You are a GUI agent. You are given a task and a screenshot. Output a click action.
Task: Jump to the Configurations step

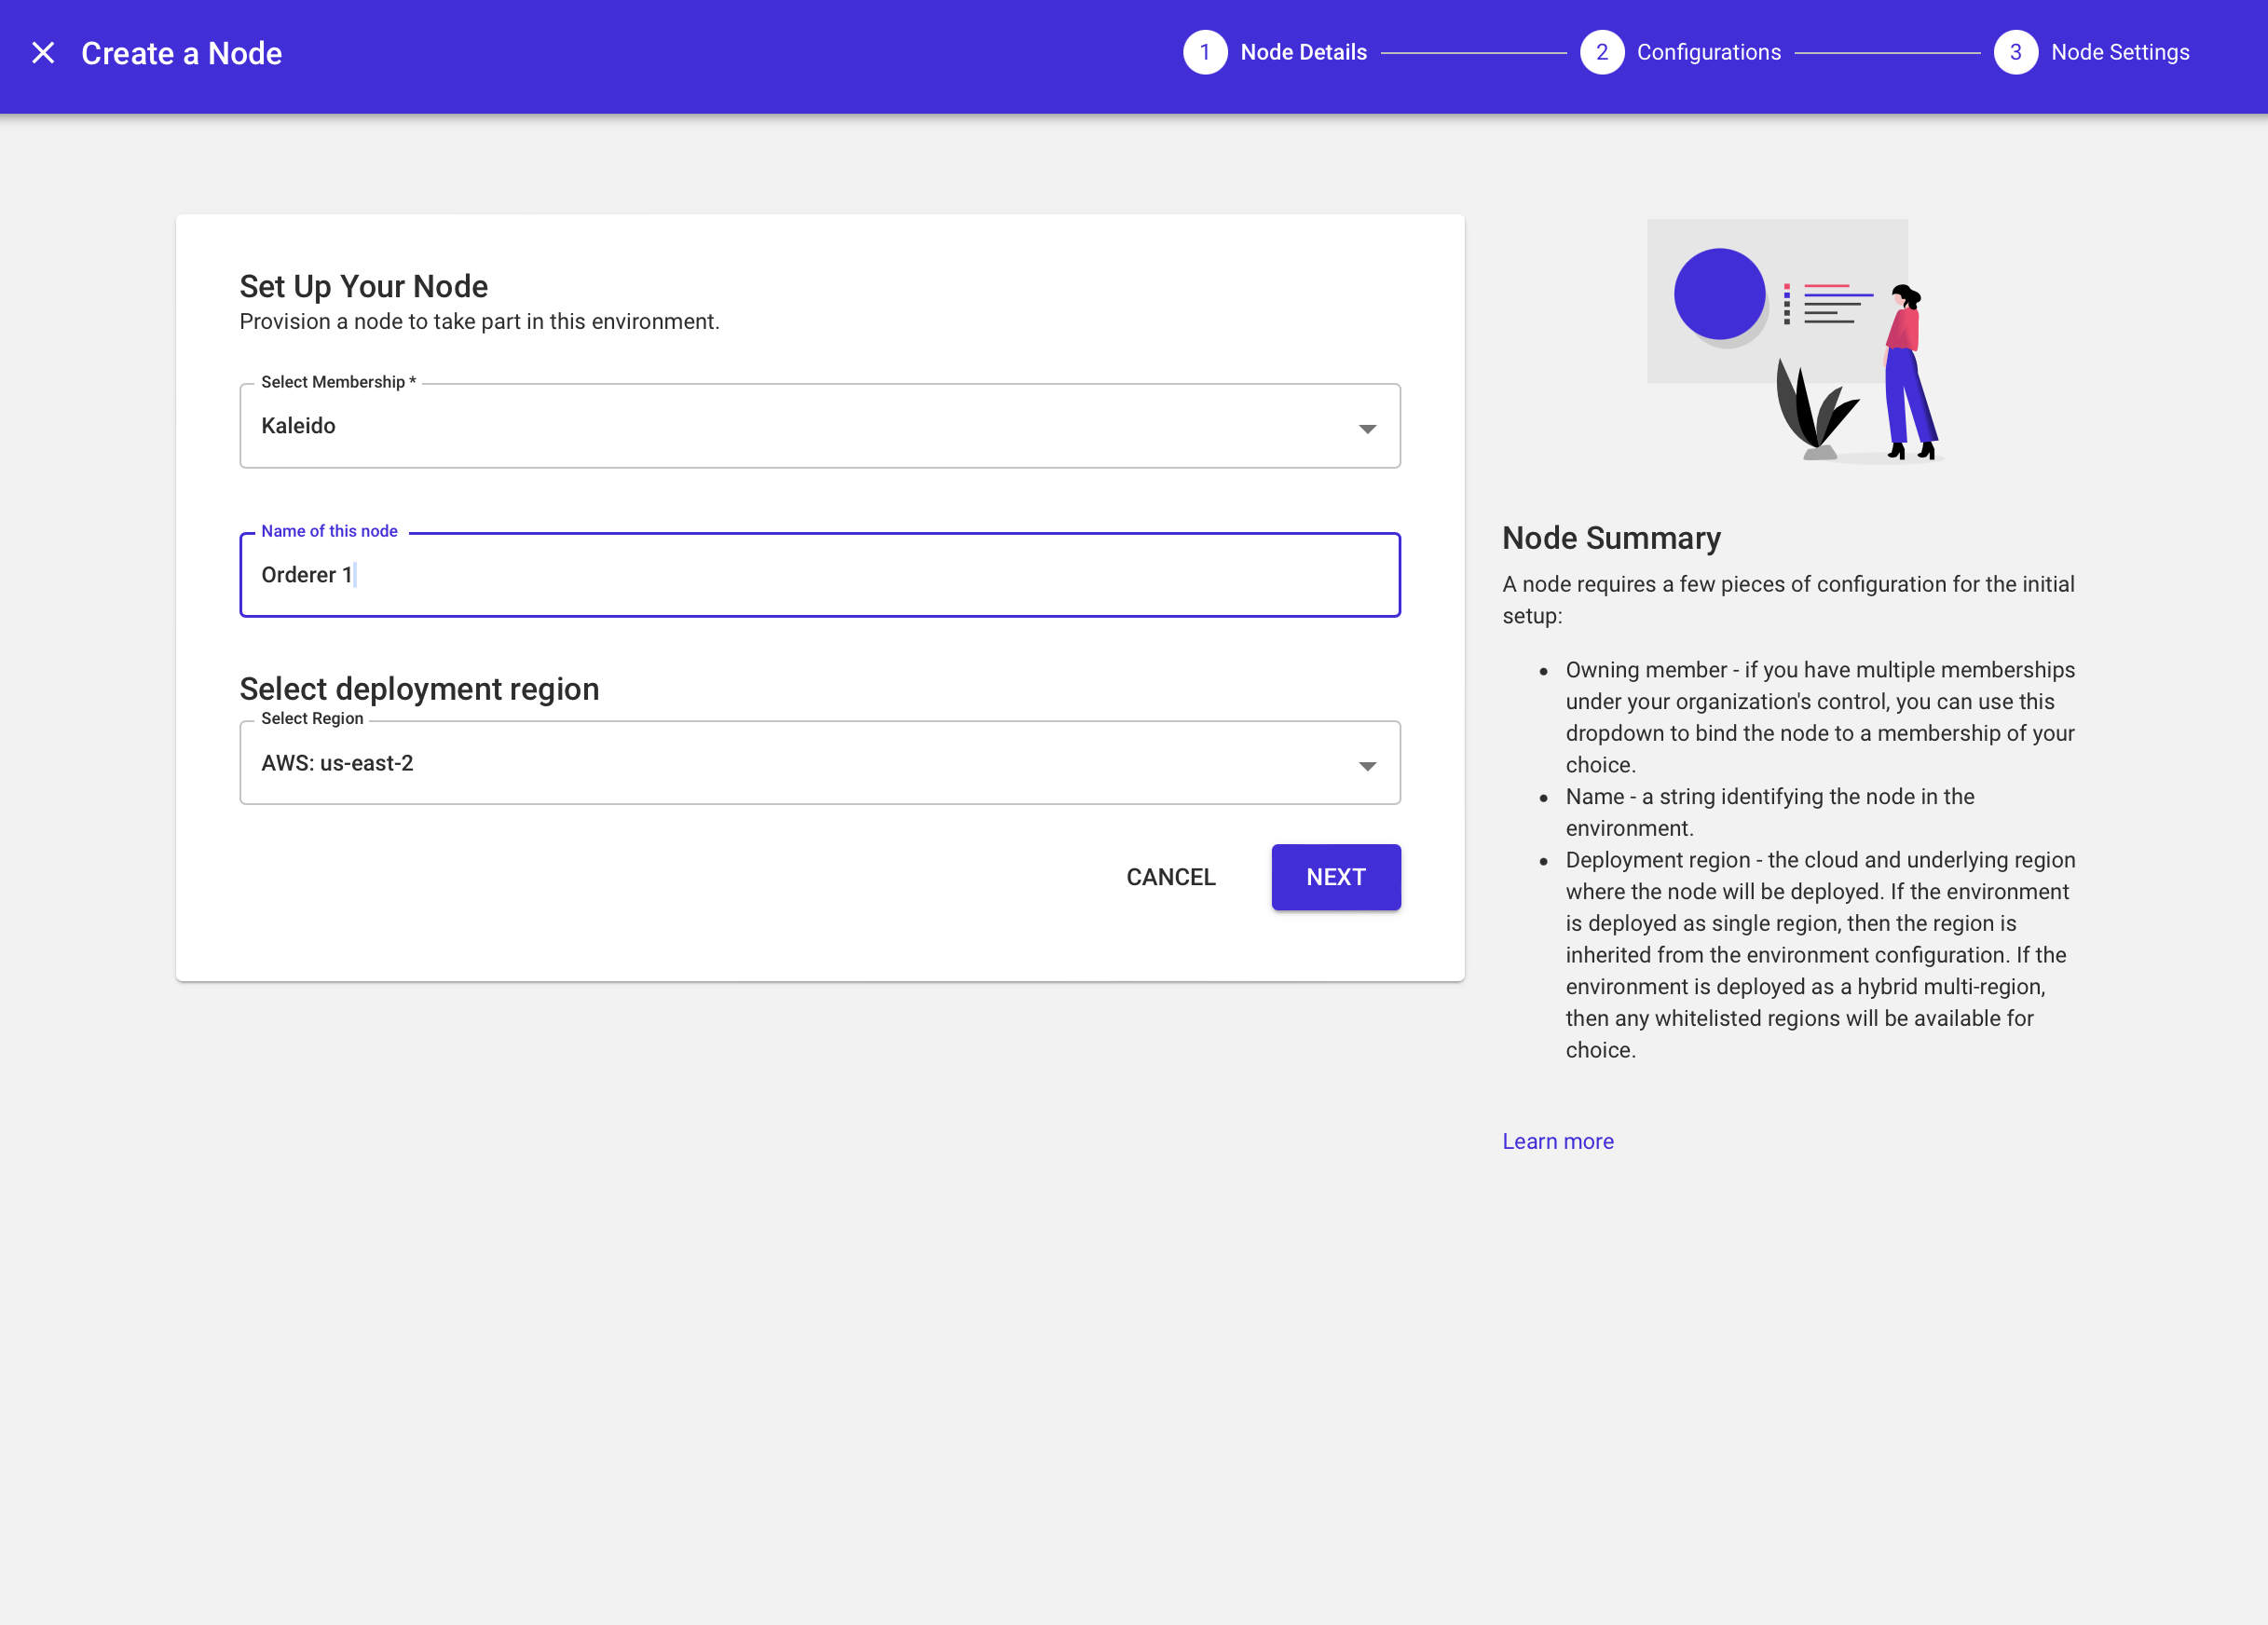tap(1710, 52)
